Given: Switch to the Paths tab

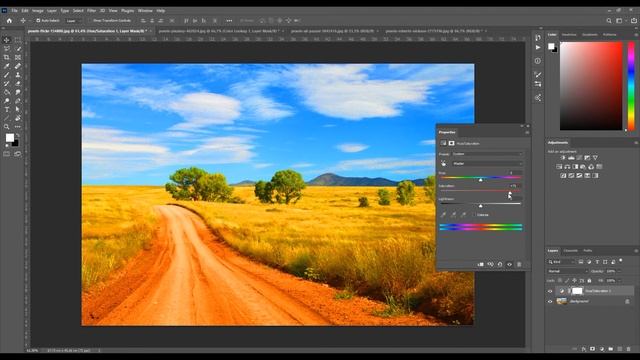Looking at the screenshot, I should (588, 251).
